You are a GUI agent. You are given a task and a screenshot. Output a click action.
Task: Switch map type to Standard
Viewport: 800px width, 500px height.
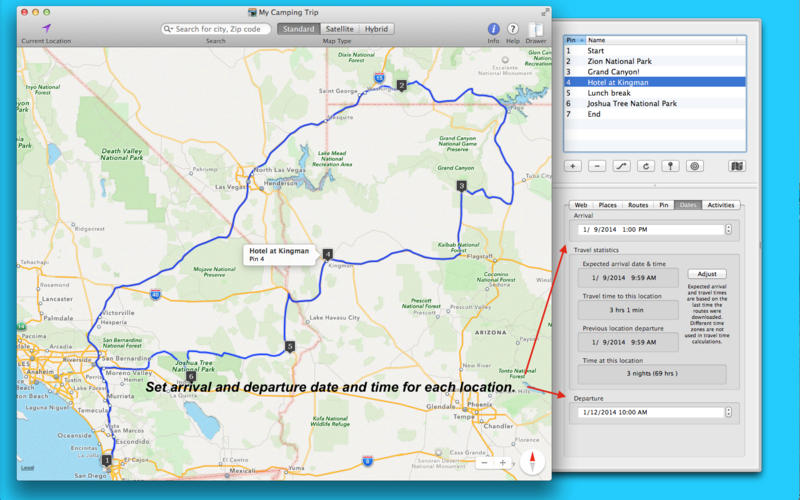298,29
